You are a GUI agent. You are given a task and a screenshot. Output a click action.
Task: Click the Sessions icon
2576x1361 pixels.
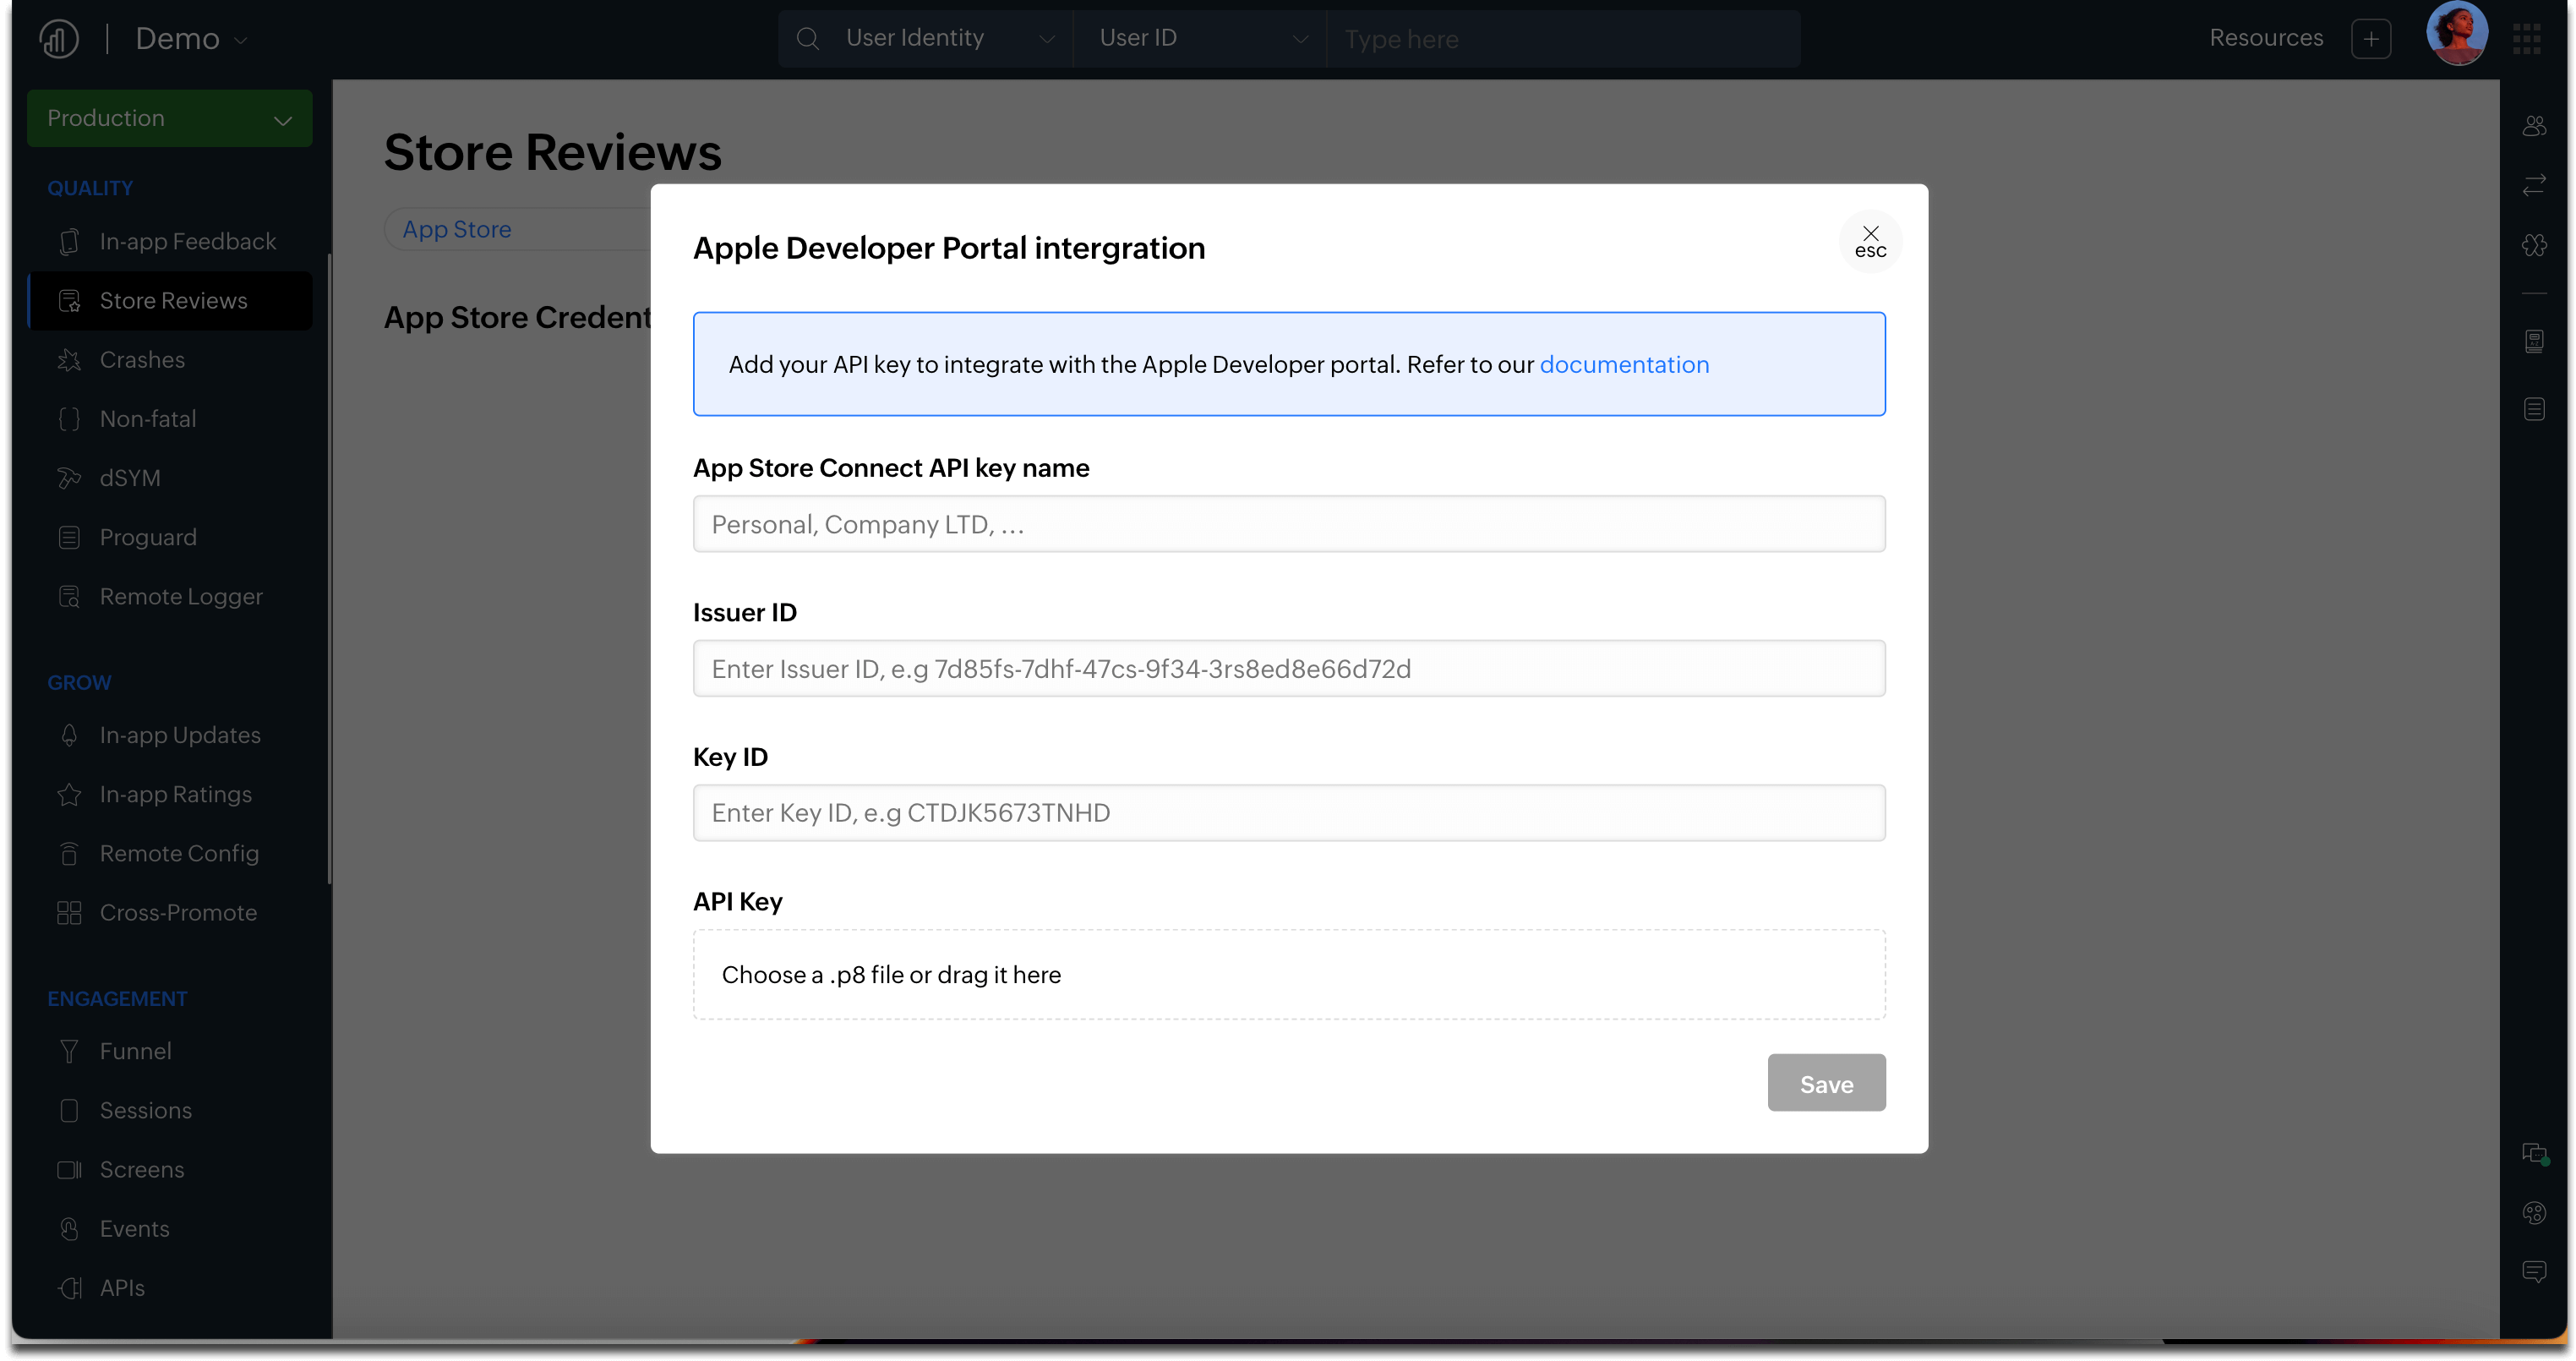pos(69,1110)
